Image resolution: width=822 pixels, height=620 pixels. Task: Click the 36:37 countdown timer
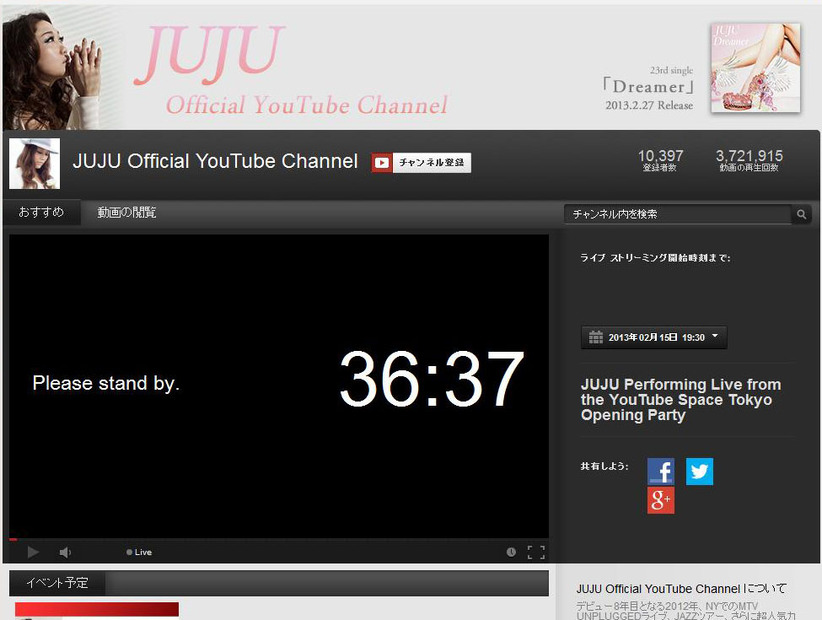click(431, 379)
